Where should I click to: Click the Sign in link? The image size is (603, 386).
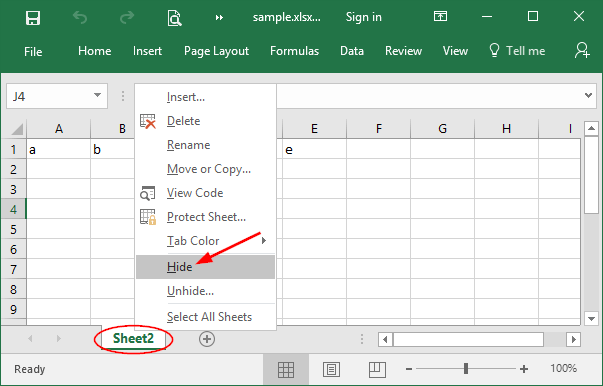pos(363,17)
